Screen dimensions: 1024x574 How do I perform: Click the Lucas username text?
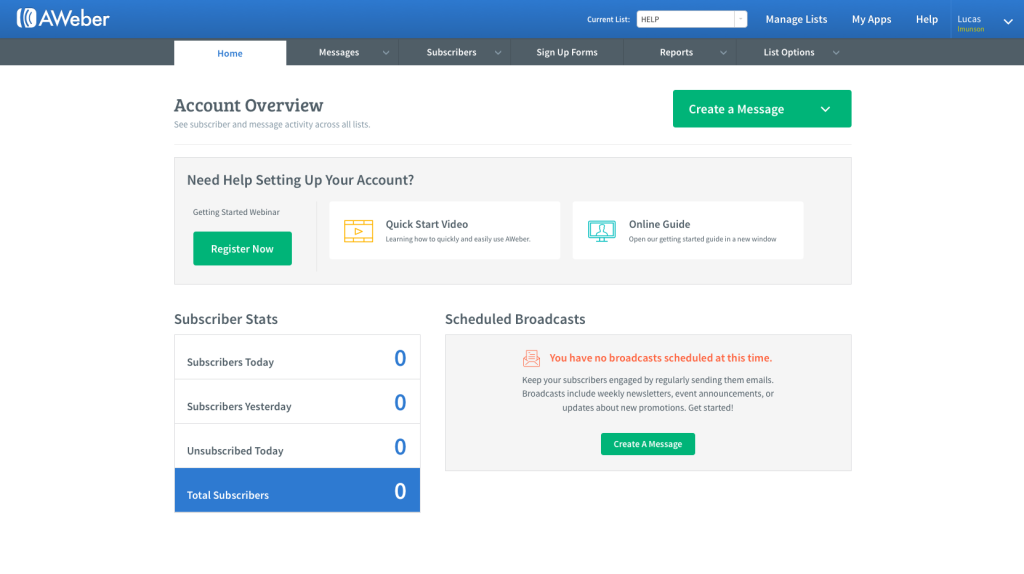(969, 19)
